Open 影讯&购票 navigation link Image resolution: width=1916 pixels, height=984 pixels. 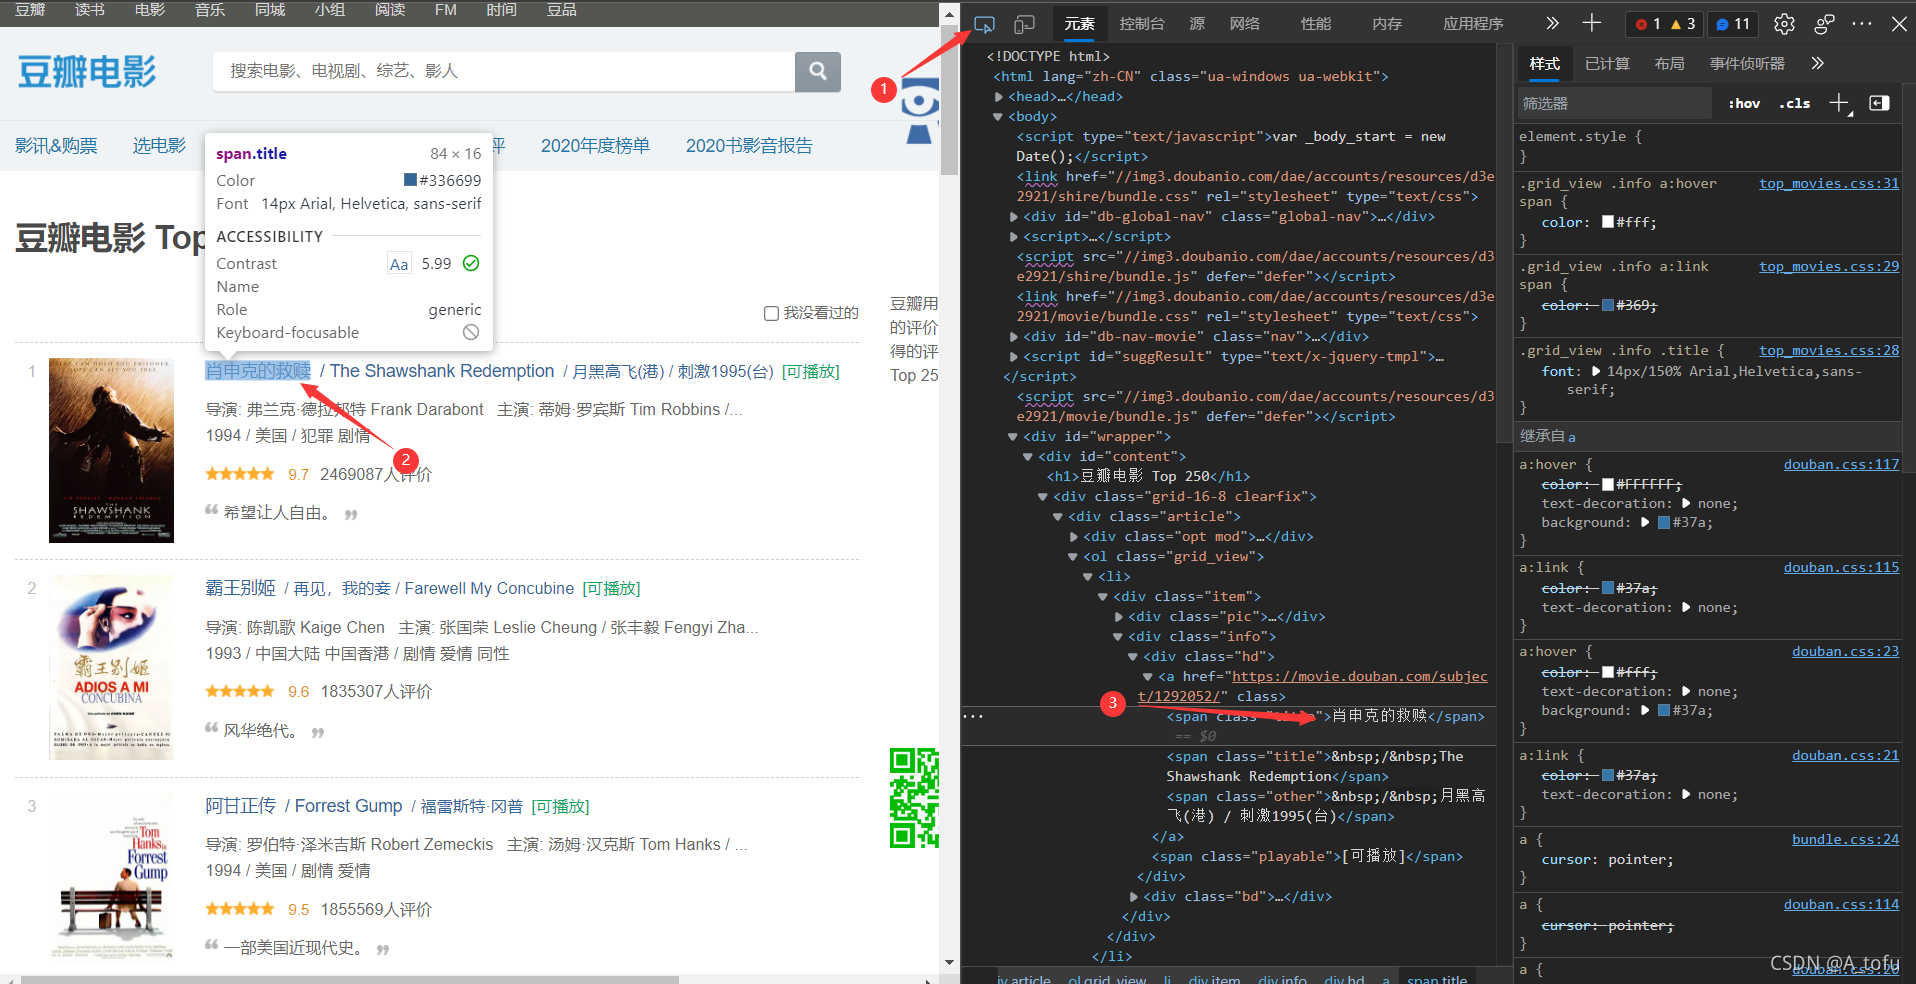[56, 146]
